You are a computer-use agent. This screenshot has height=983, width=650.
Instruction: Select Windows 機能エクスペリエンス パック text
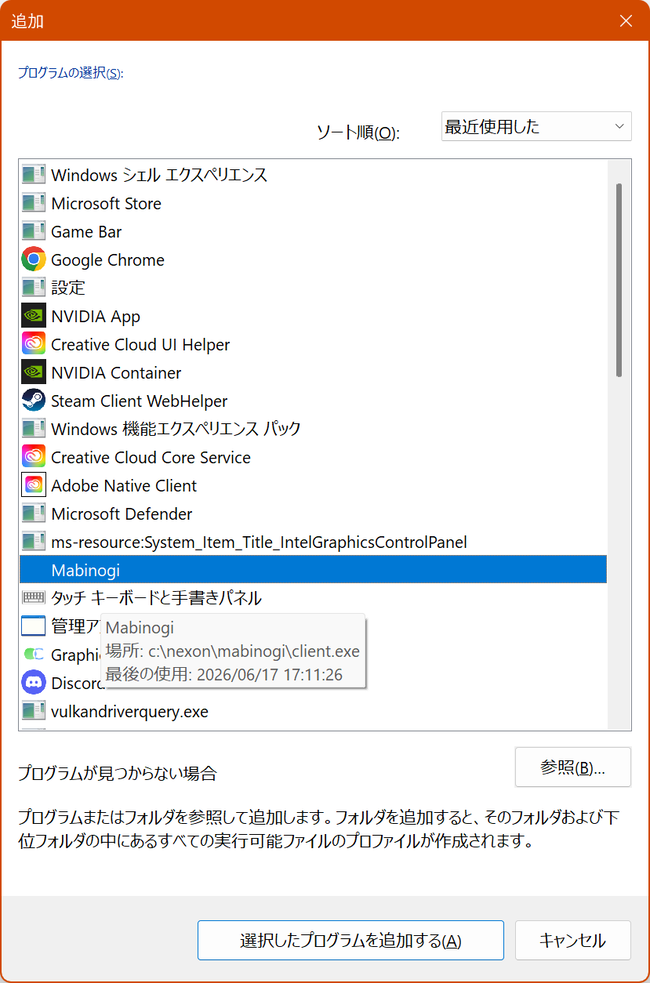[x=176, y=428]
